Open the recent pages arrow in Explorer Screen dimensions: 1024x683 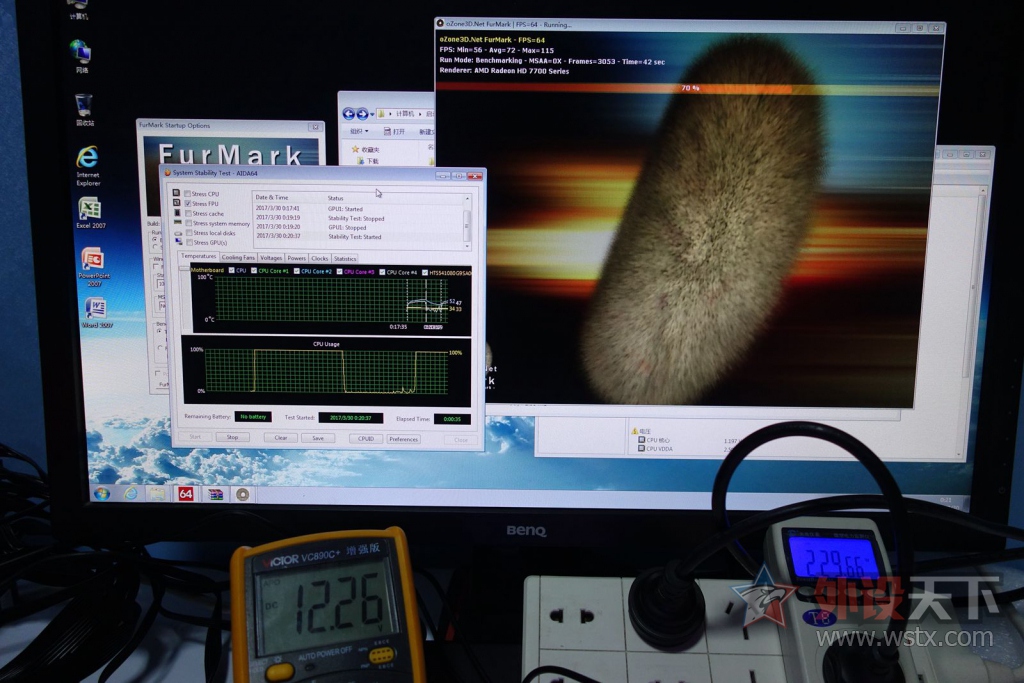pos(372,115)
